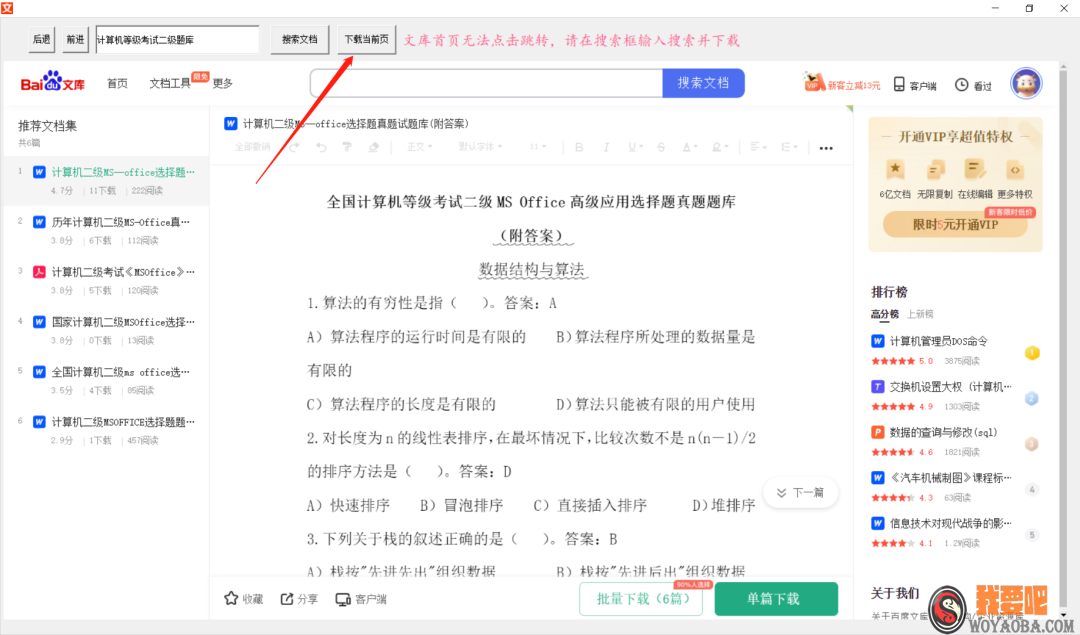This screenshot has height=635, width=1080.
Task: Click the 客户端 icon in bottom bar
Action: pos(344,599)
